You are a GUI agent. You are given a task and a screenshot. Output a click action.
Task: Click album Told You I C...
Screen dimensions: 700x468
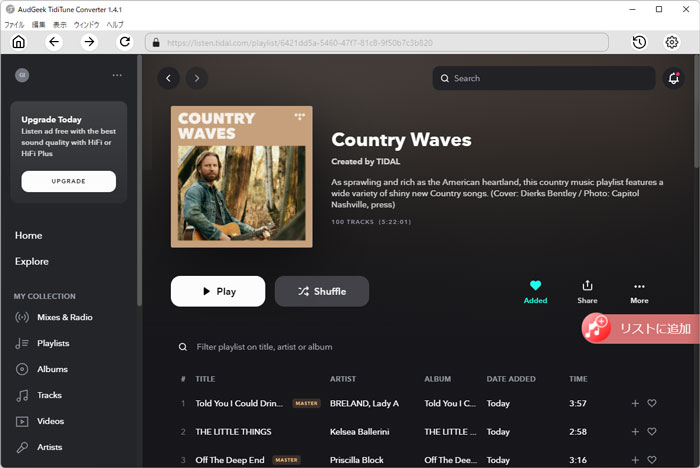(x=450, y=403)
